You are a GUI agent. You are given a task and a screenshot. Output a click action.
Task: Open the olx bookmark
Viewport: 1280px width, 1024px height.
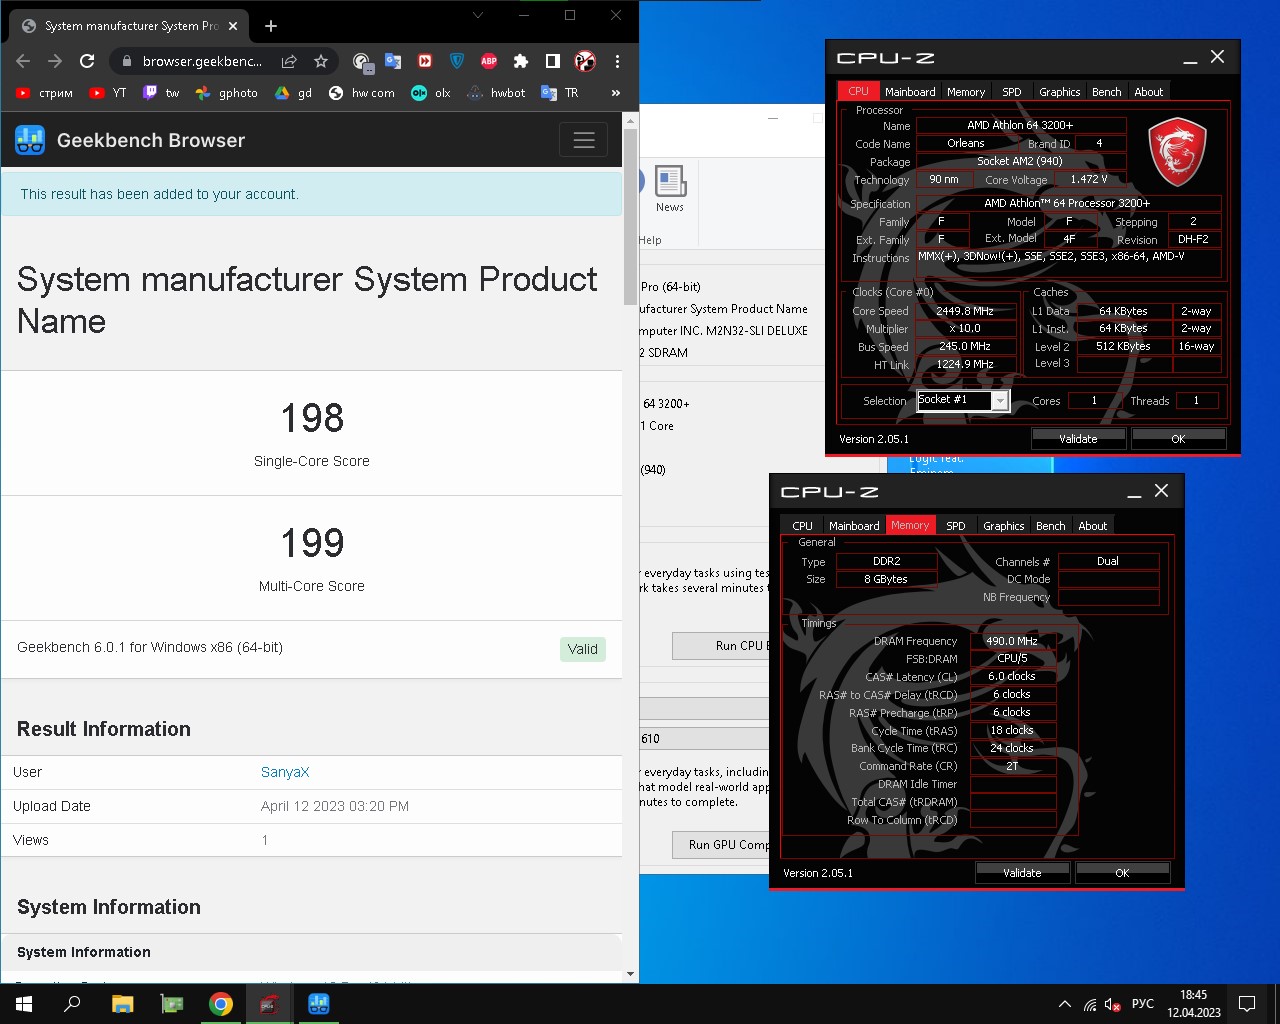[x=431, y=93]
